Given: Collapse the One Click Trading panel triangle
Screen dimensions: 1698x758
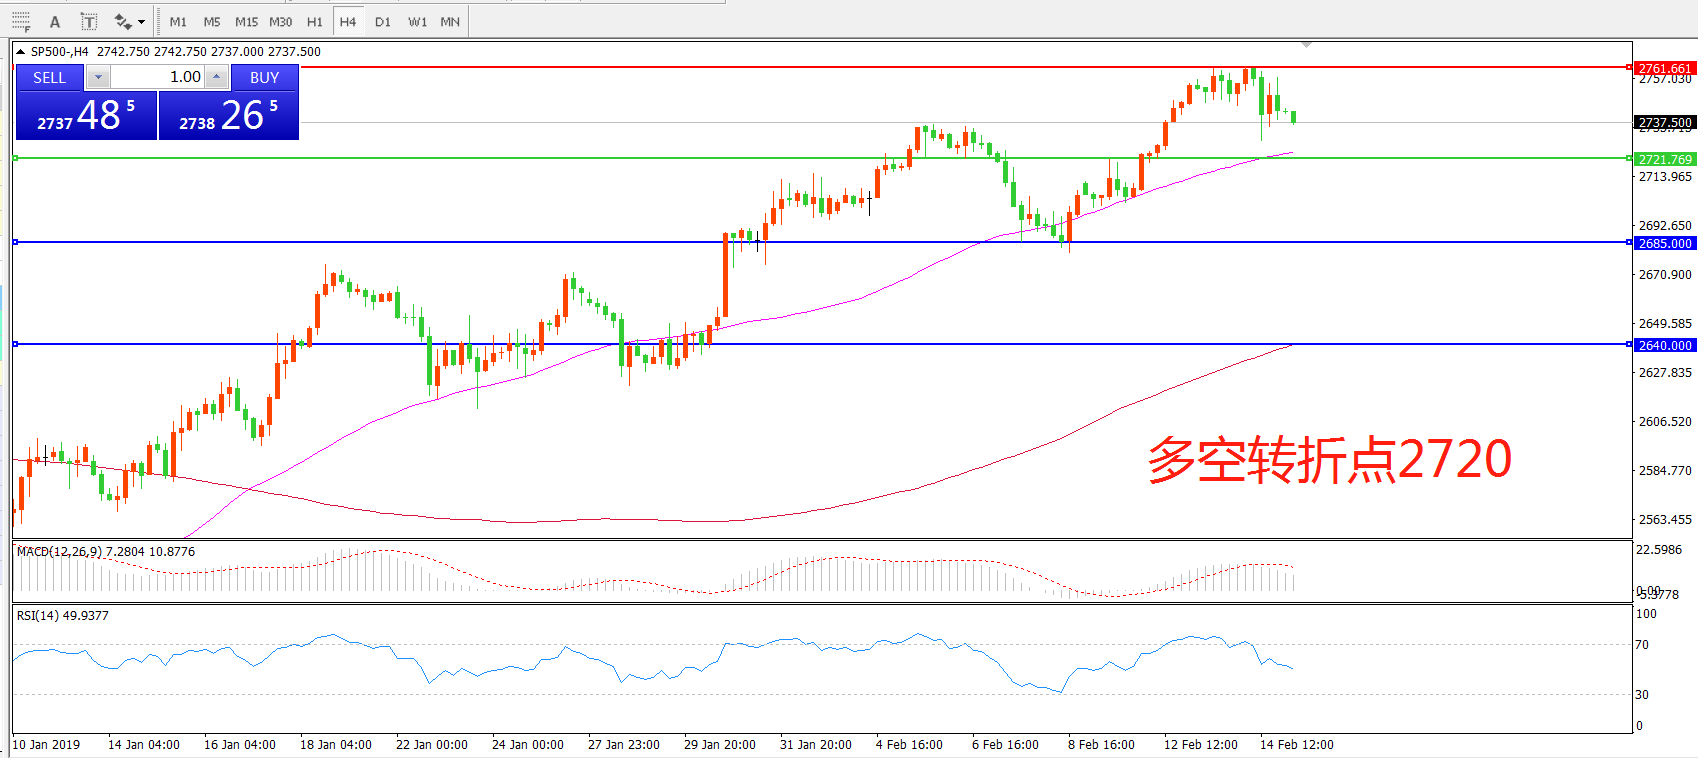Looking at the screenshot, I should pyautogui.click(x=20, y=52).
